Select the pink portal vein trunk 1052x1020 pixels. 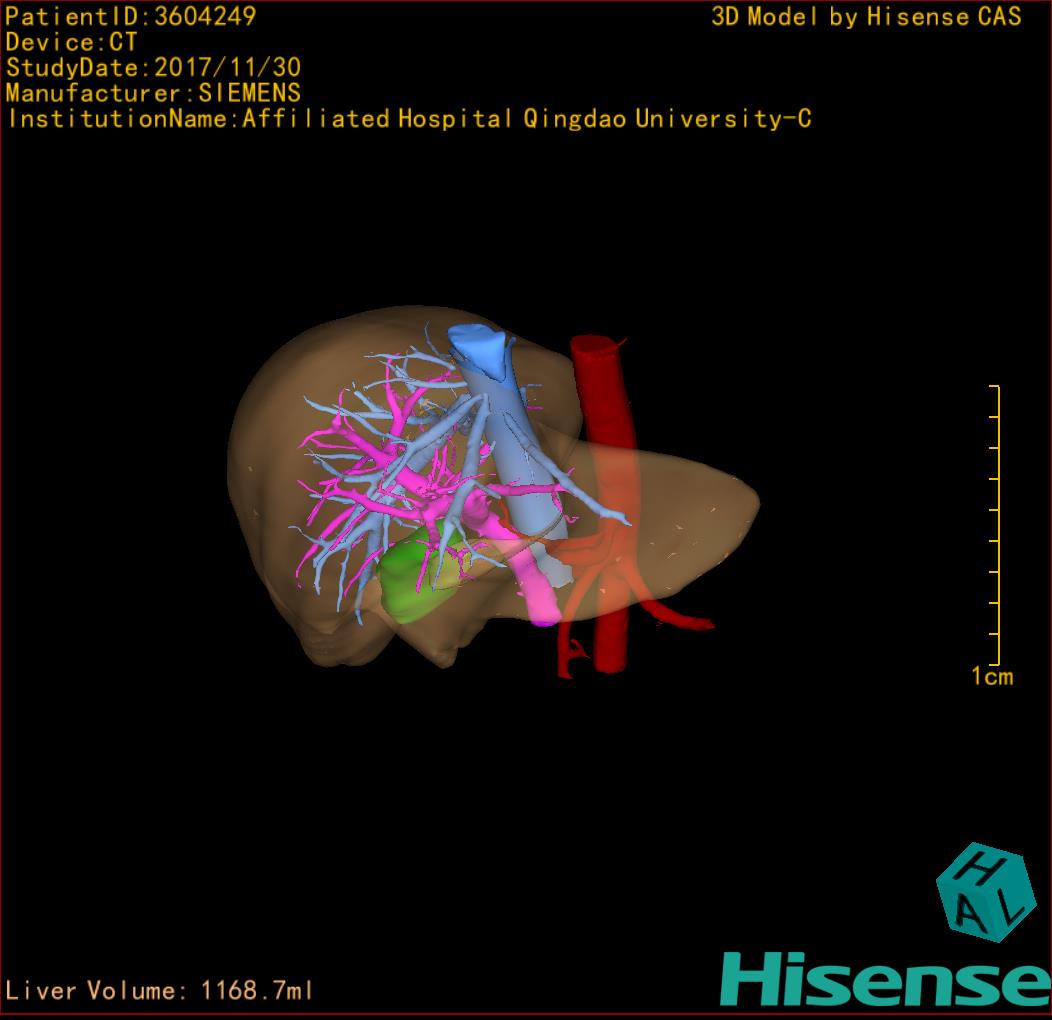pyautogui.click(x=537, y=591)
